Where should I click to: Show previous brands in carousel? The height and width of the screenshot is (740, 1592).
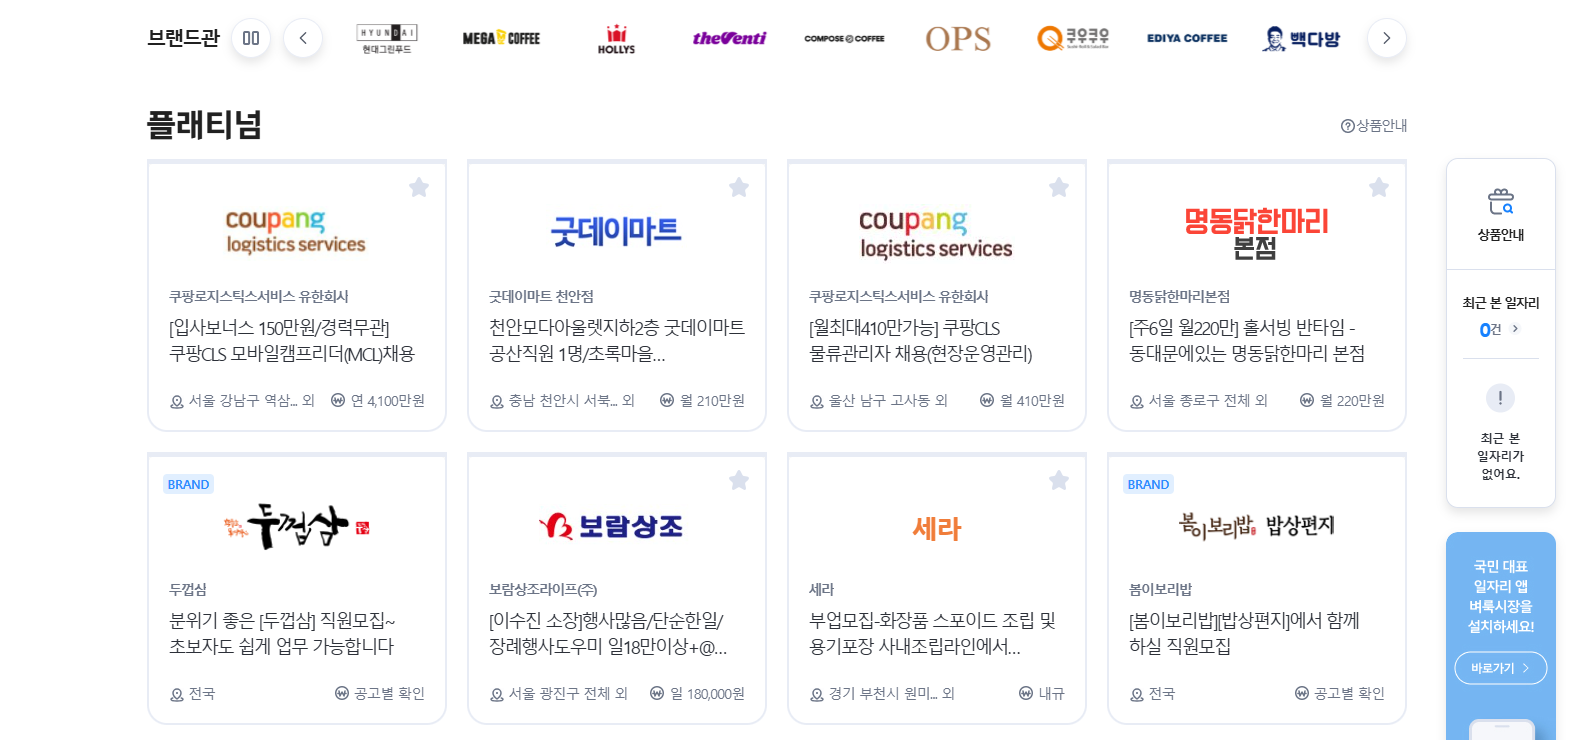[303, 38]
